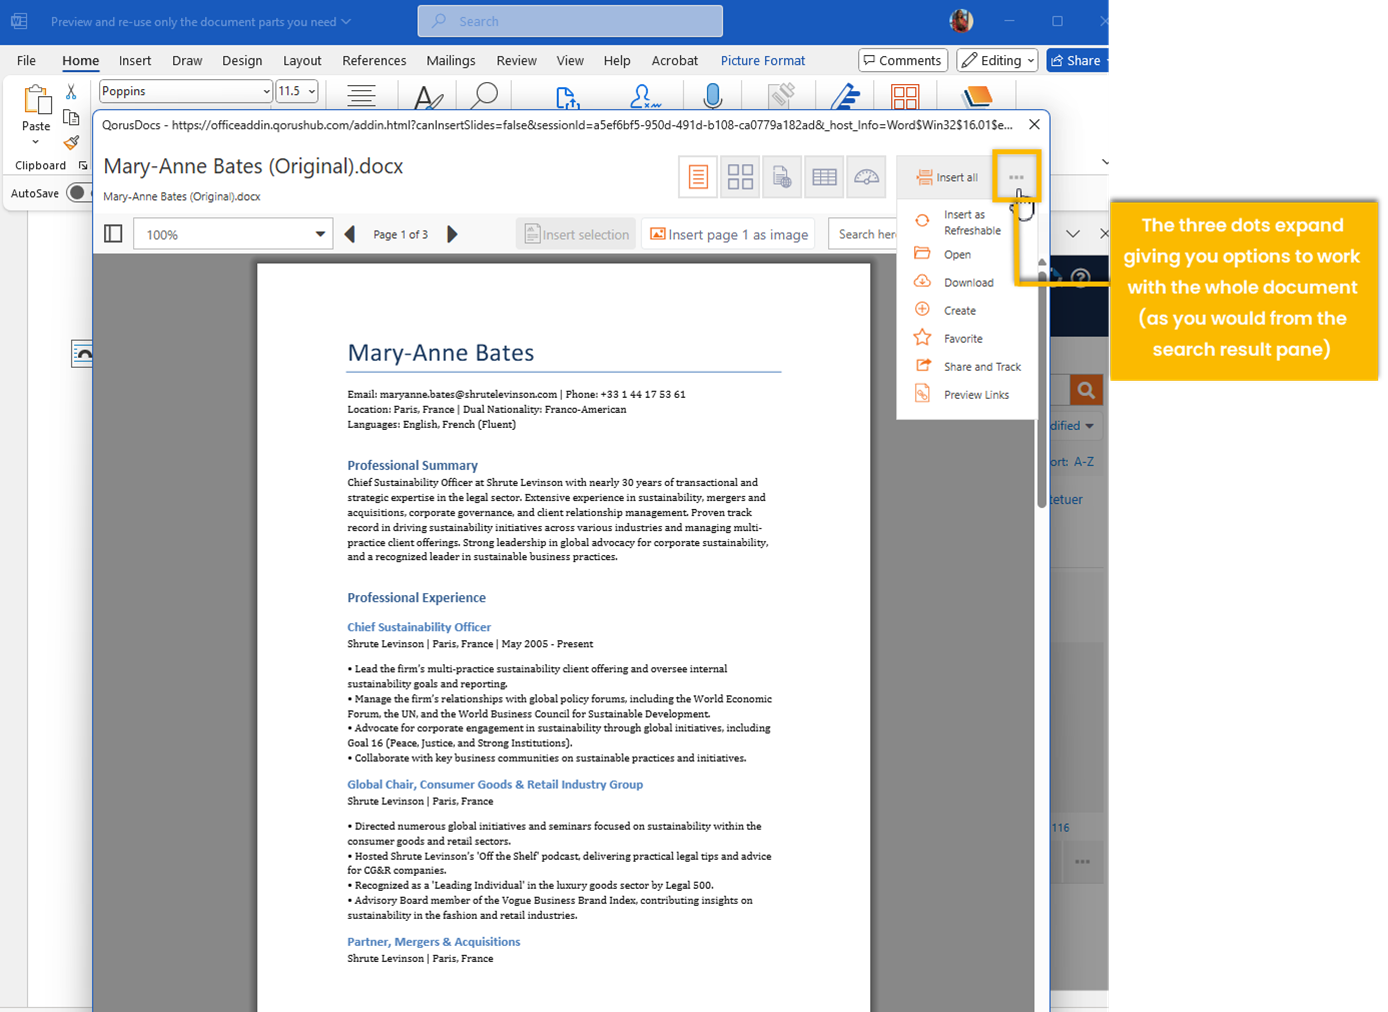Switch to the Insert ribbon tab

(135, 60)
